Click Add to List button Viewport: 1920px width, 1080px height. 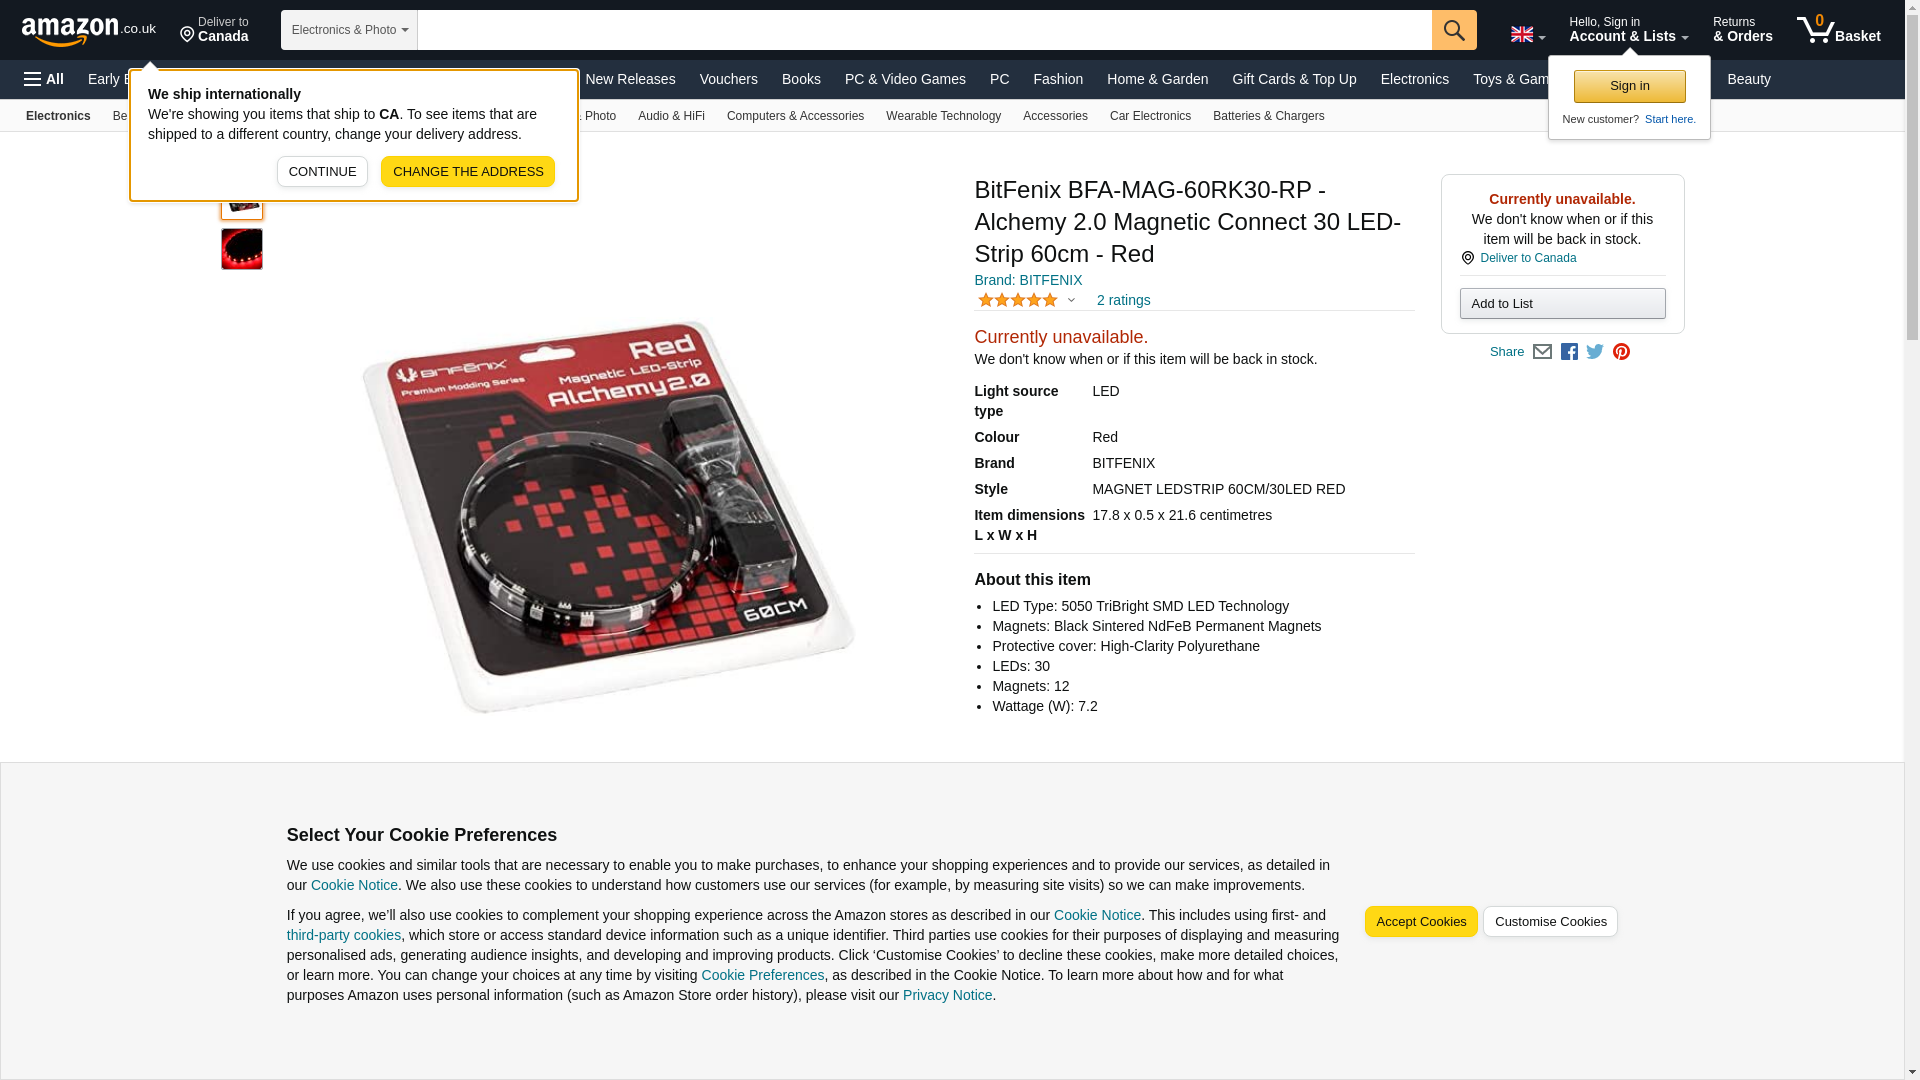tap(1562, 304)
